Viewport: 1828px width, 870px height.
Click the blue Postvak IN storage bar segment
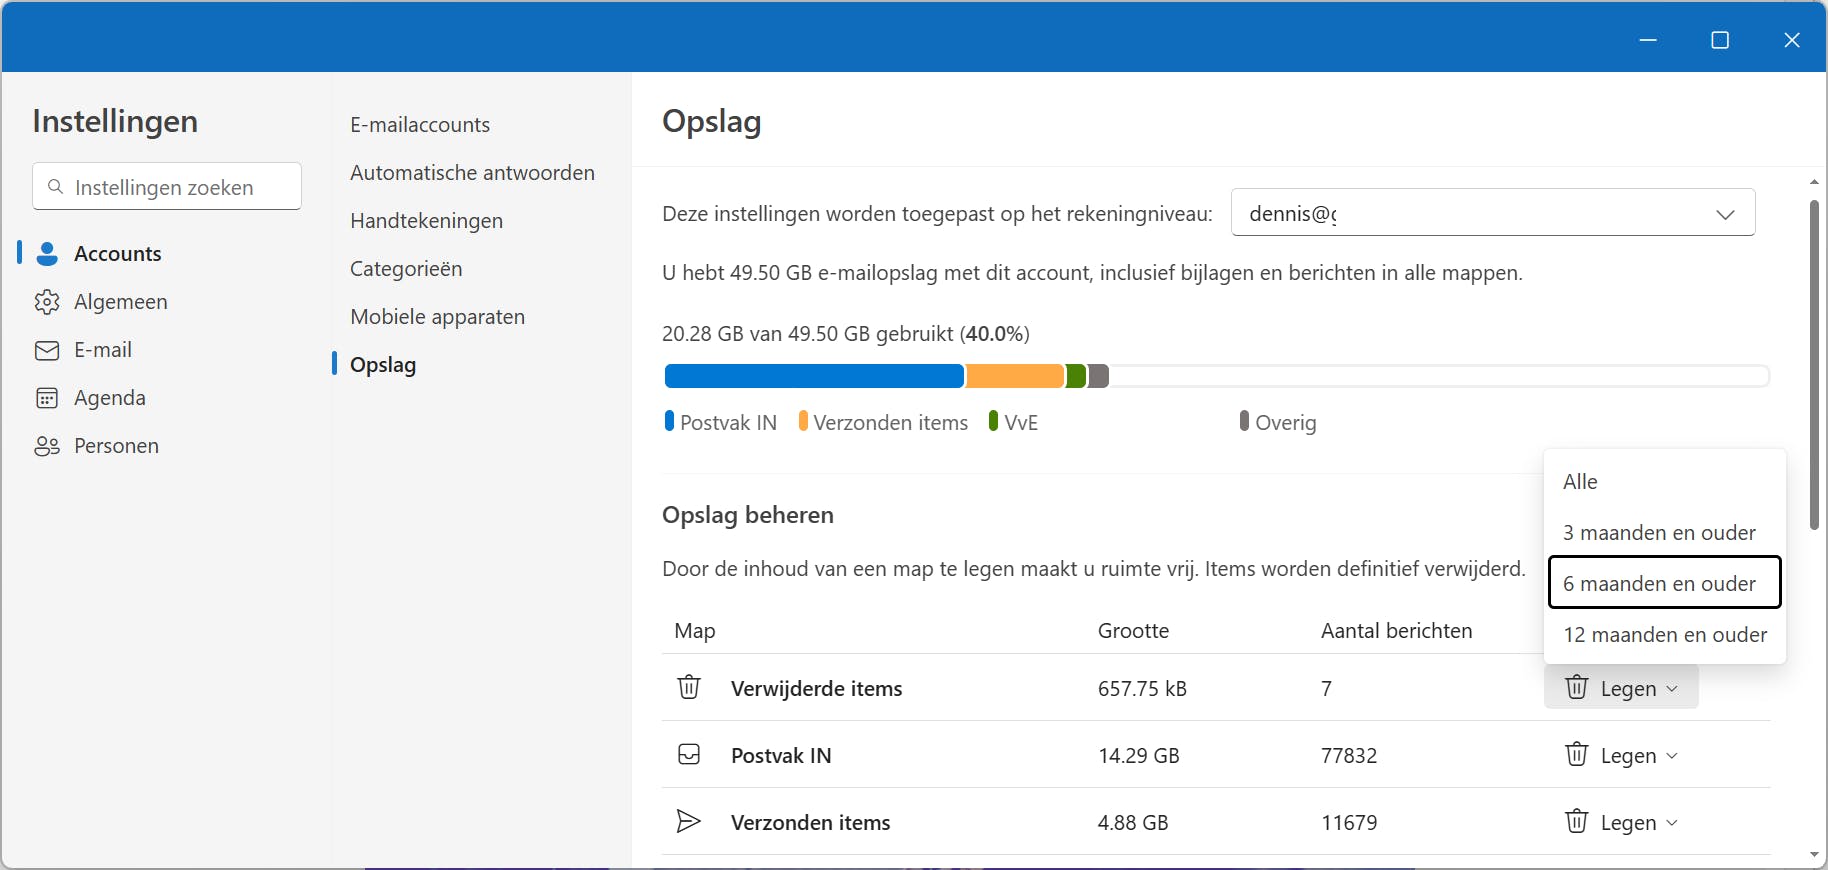(814, 376)
